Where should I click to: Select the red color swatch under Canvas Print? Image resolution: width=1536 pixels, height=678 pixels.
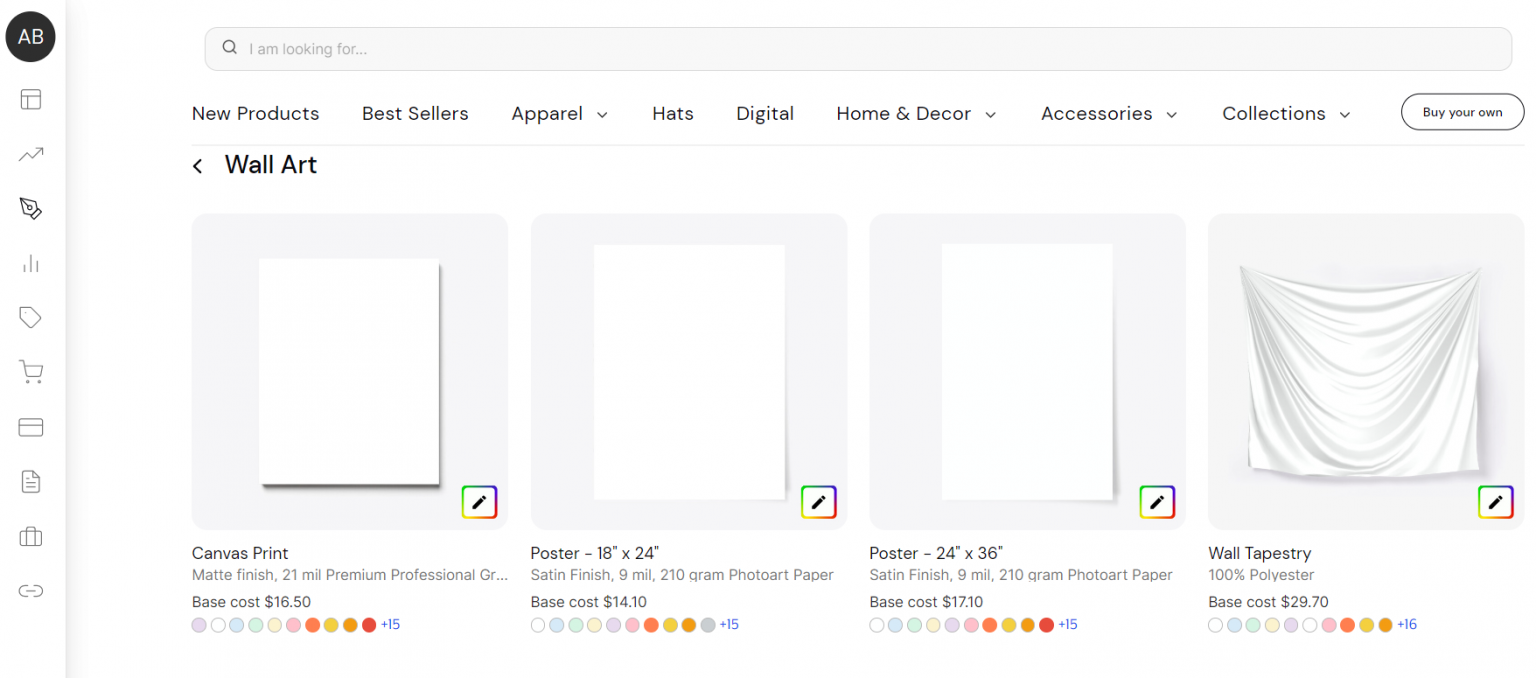coord(370,624)
